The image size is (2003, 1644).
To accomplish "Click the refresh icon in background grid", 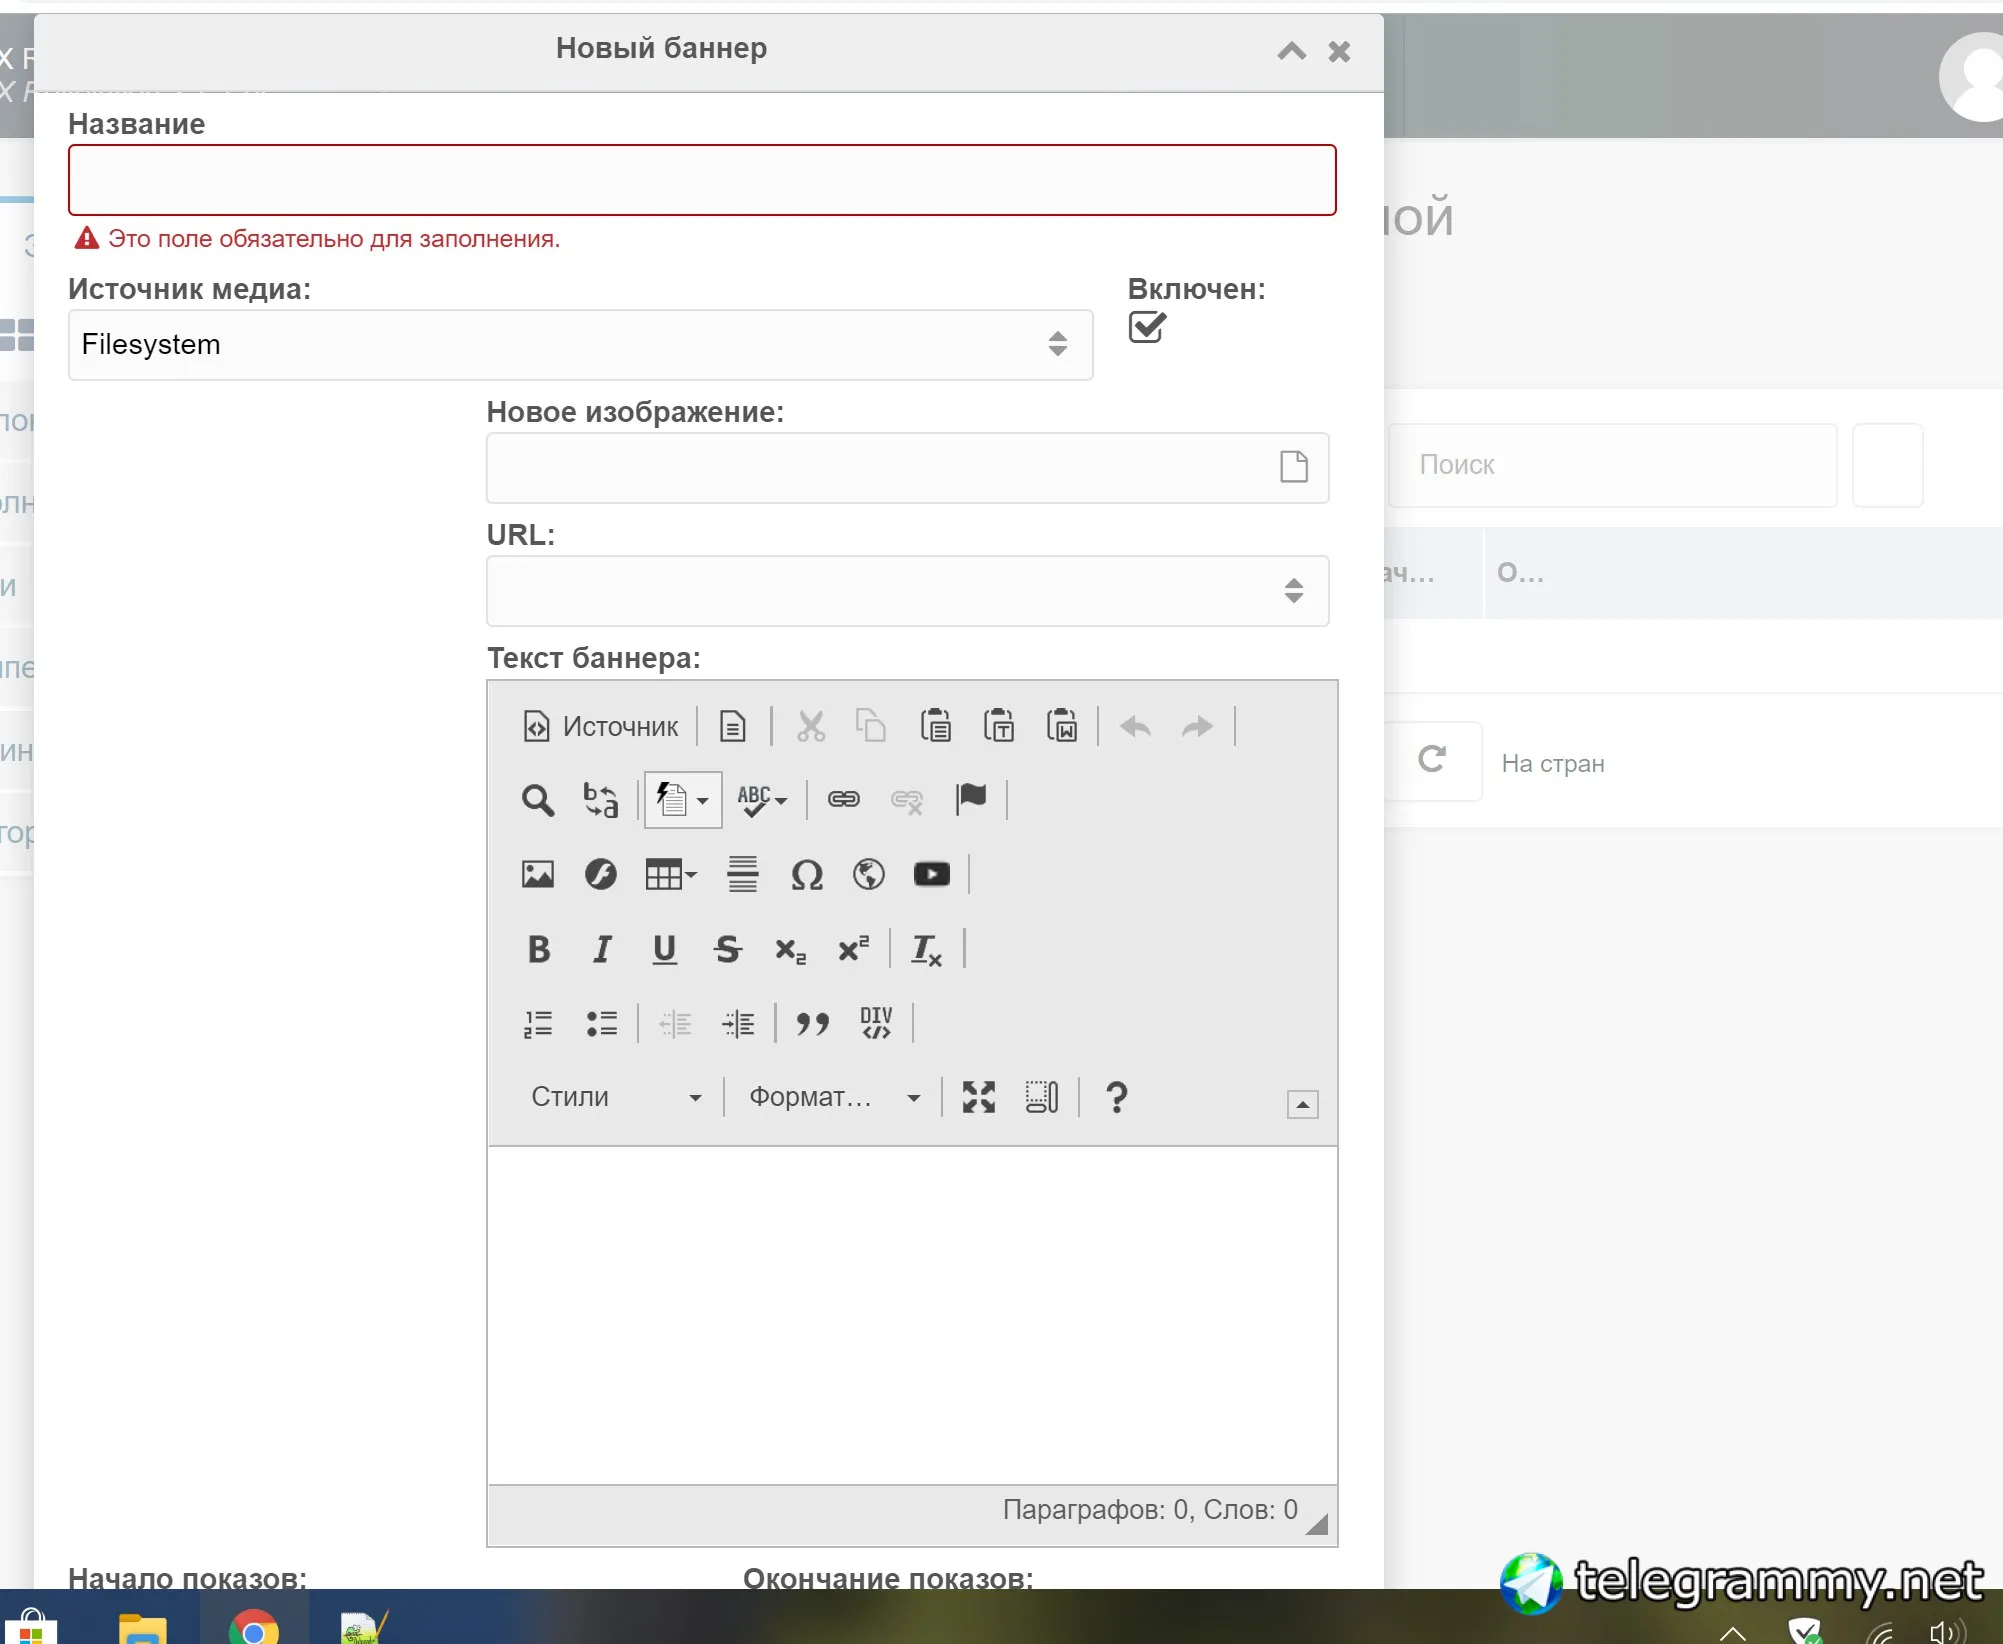I will pyautogui.click(x=1432, y=760).
